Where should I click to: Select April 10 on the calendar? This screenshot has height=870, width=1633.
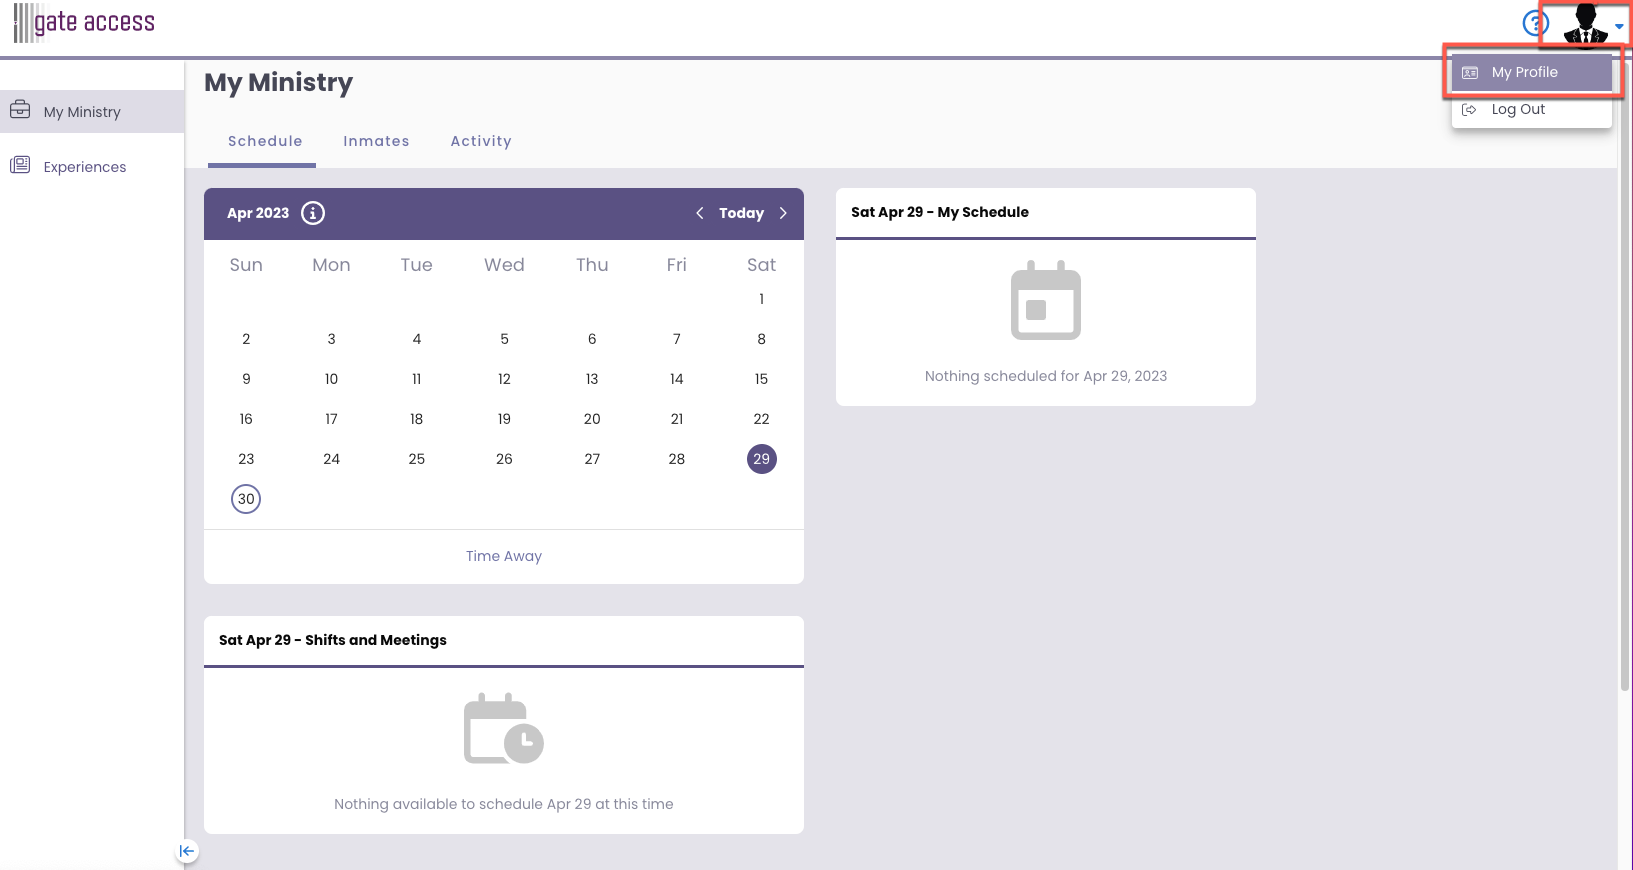[x=331, y=379]
